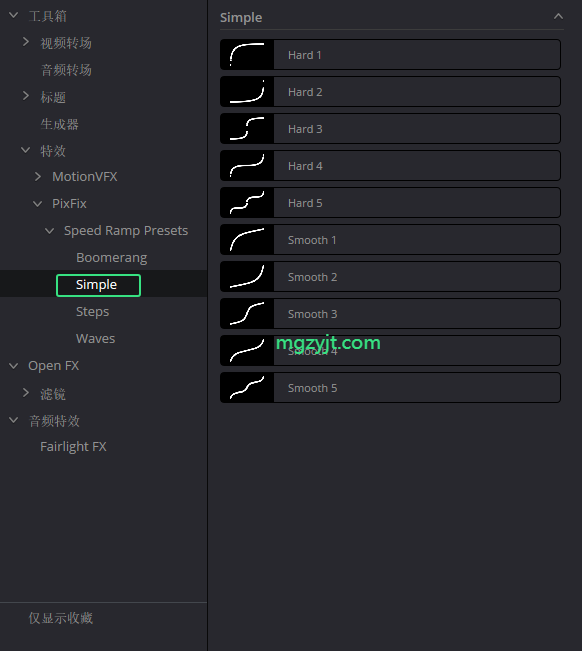Open the Steps preset category
Image resolution: width=582 pixels, height=651 pixels.
coord(93,311)
